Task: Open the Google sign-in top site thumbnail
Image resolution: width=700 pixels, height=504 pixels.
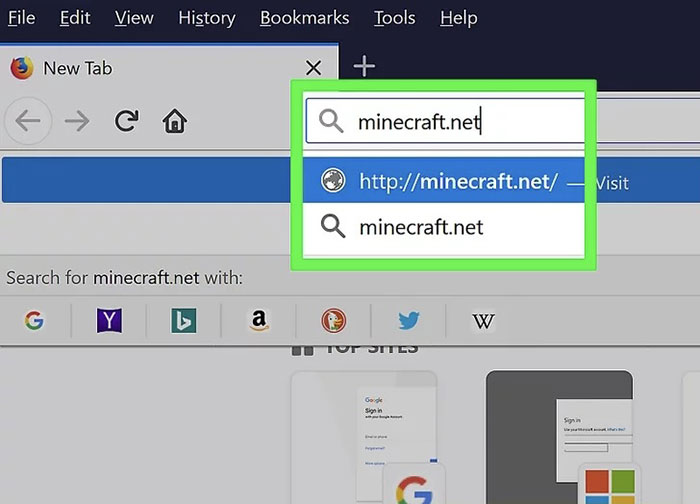Action: coord(364,437)
